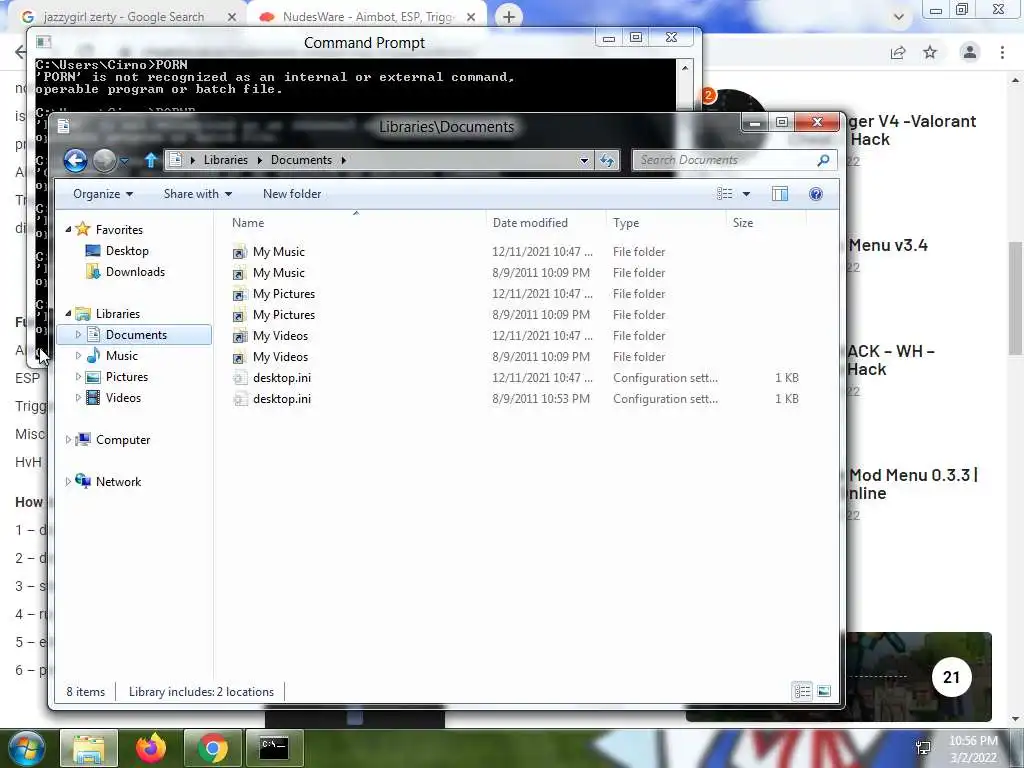Click the New folder button
This screenshot has width=1024, height=768.
click(x=292, y=194)
